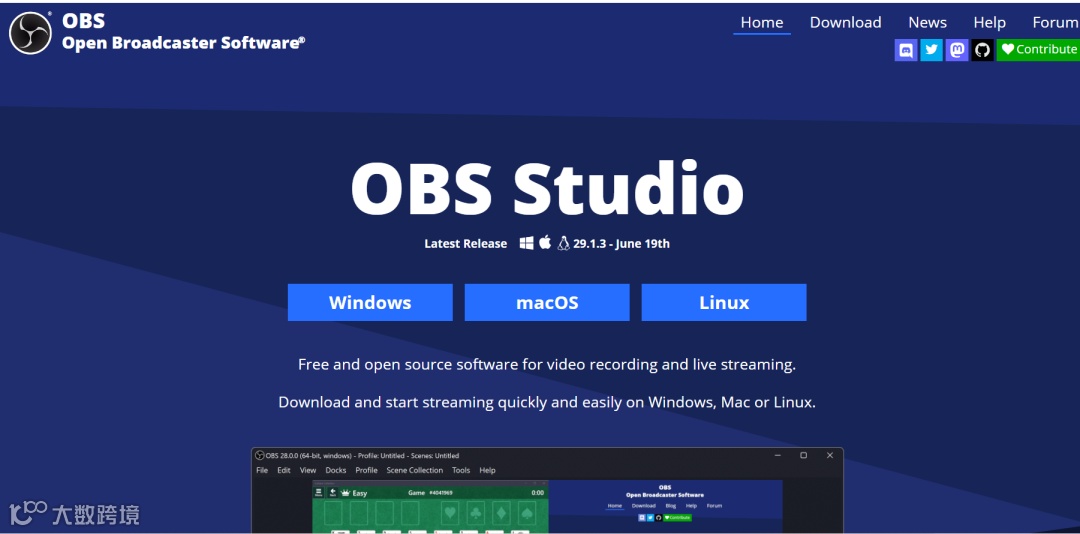1080x534 pixels.
Task: Open the Mastodon icon link
Action: 957,50
